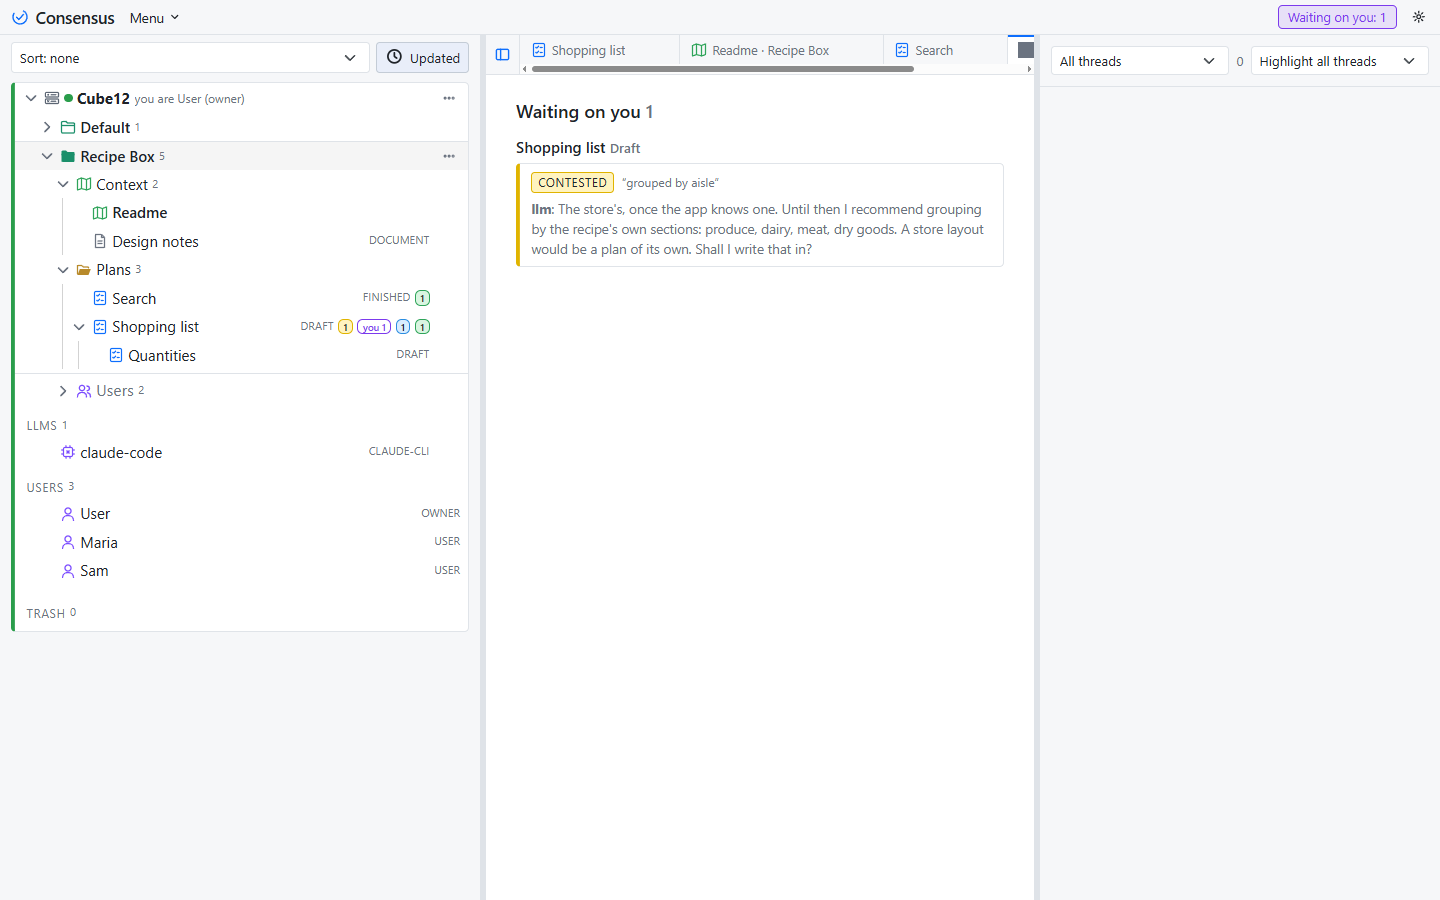Screen dimensions: 1440x900
Task: Collapse the Shopping list plan chevron
Action: pos(79,327)
